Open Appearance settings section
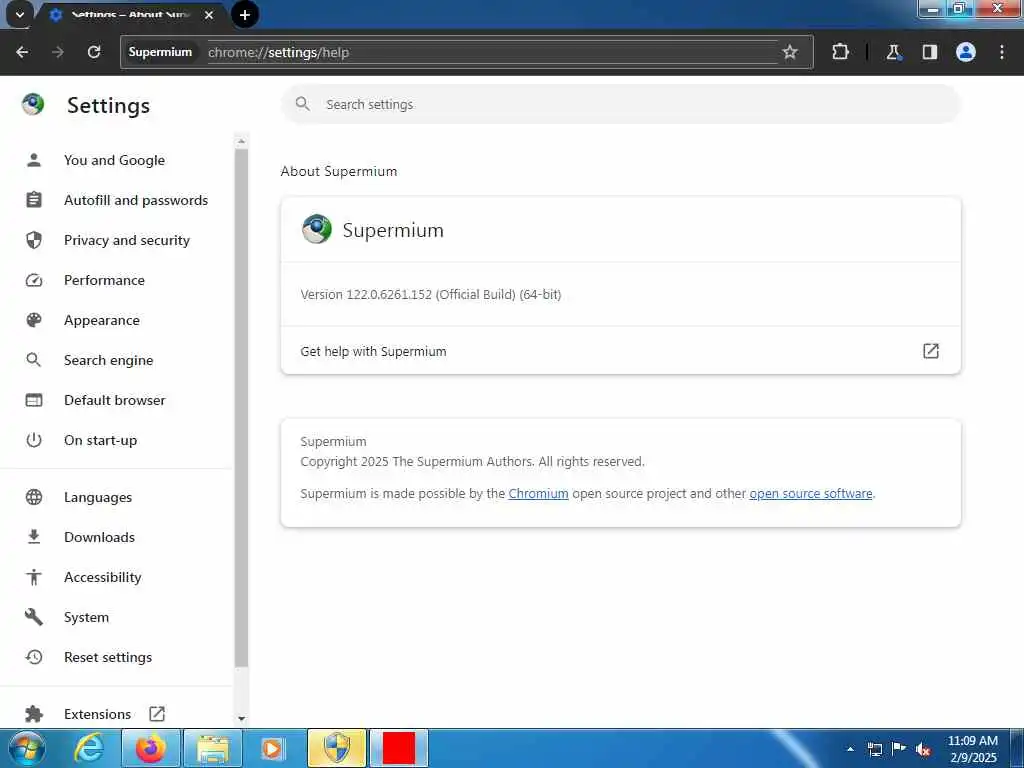This screenshot has height=768, width=1024. (x=102, y=320)
